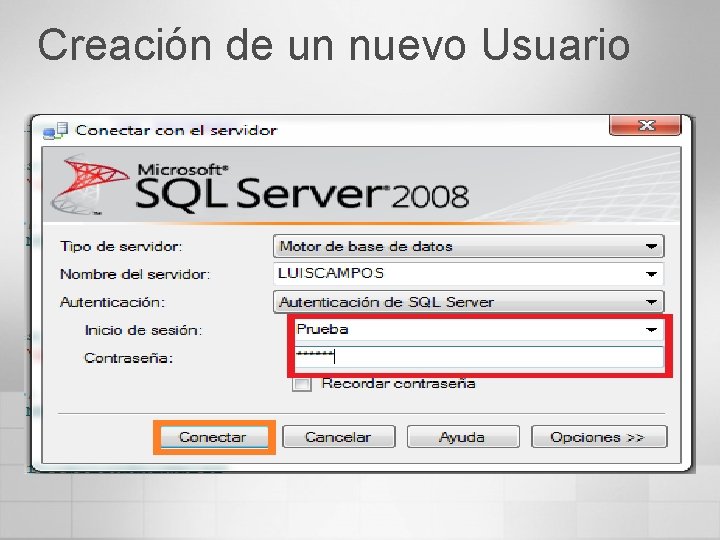Click the server connection title bar icon
720x540 pixels.
click(56, 131)
